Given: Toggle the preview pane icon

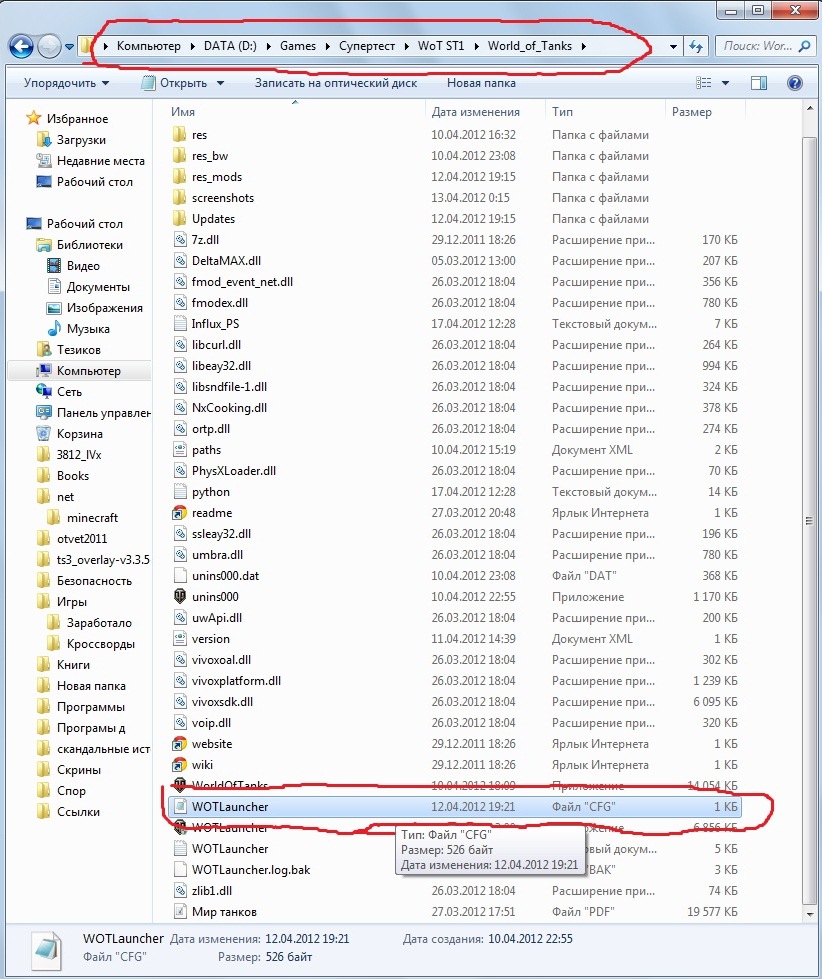Looking at the screenshot, I should pos(759,83).
